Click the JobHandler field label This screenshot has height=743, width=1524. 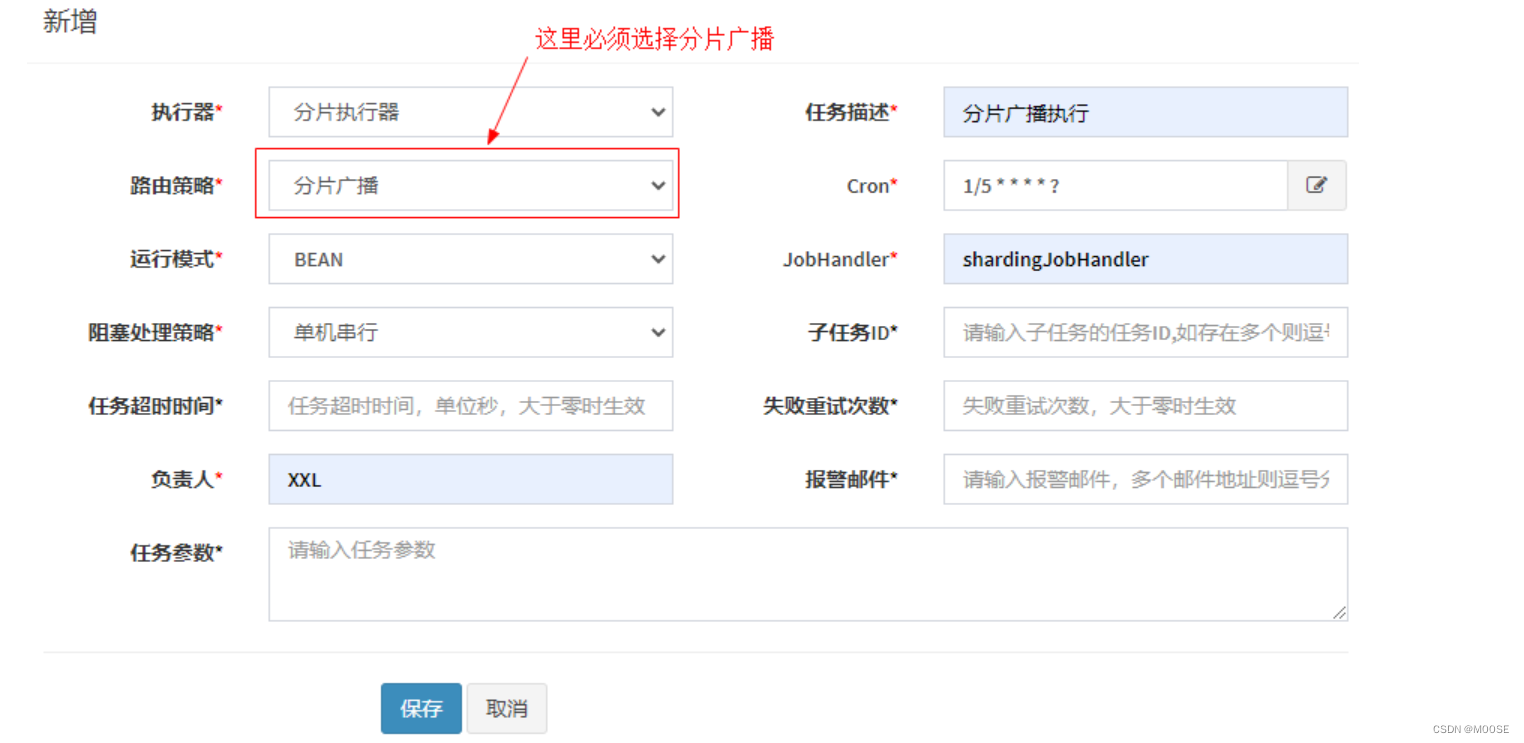840,259
